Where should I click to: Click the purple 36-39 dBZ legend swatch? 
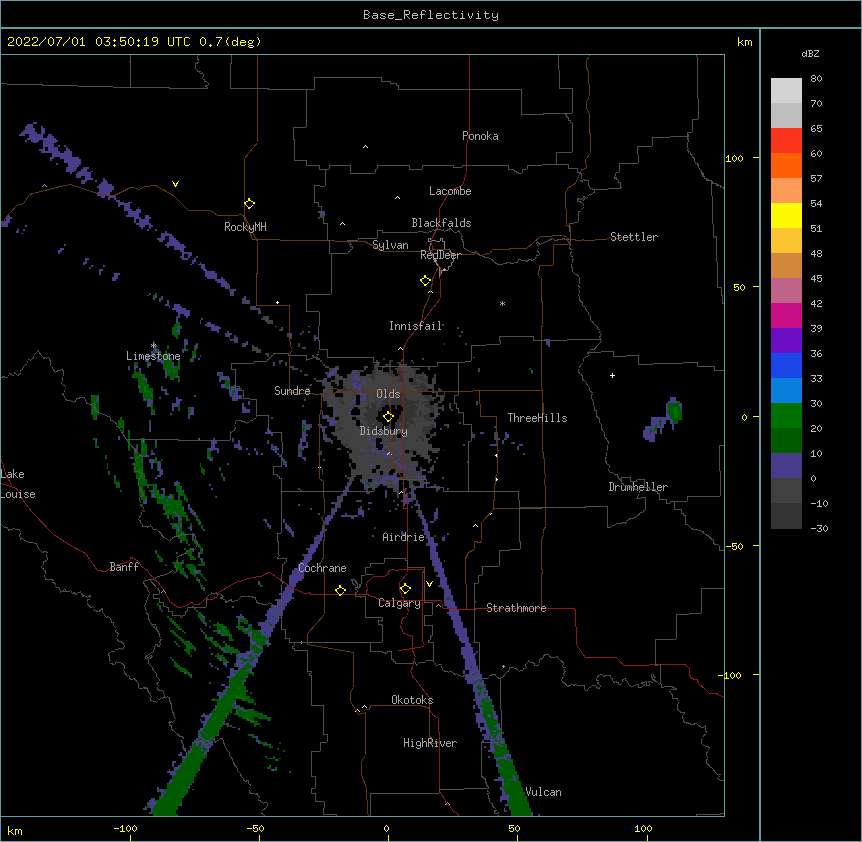[x=786, y=341]
